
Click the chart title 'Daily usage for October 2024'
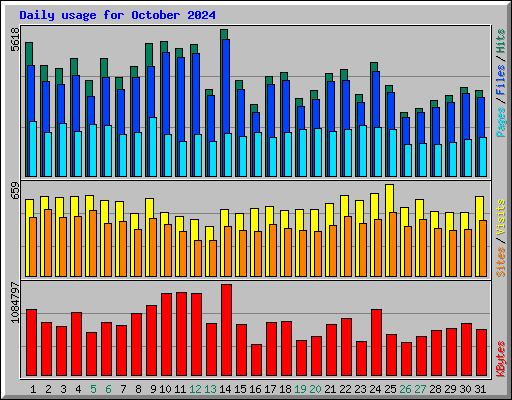point(117,15)
